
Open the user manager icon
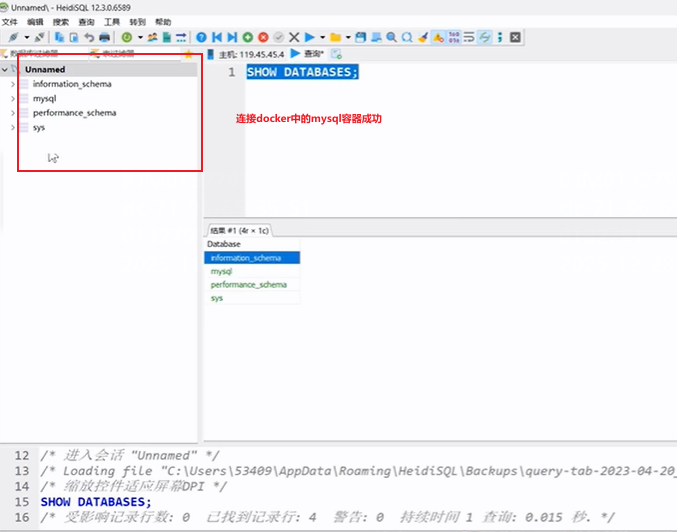pos(152,38)
